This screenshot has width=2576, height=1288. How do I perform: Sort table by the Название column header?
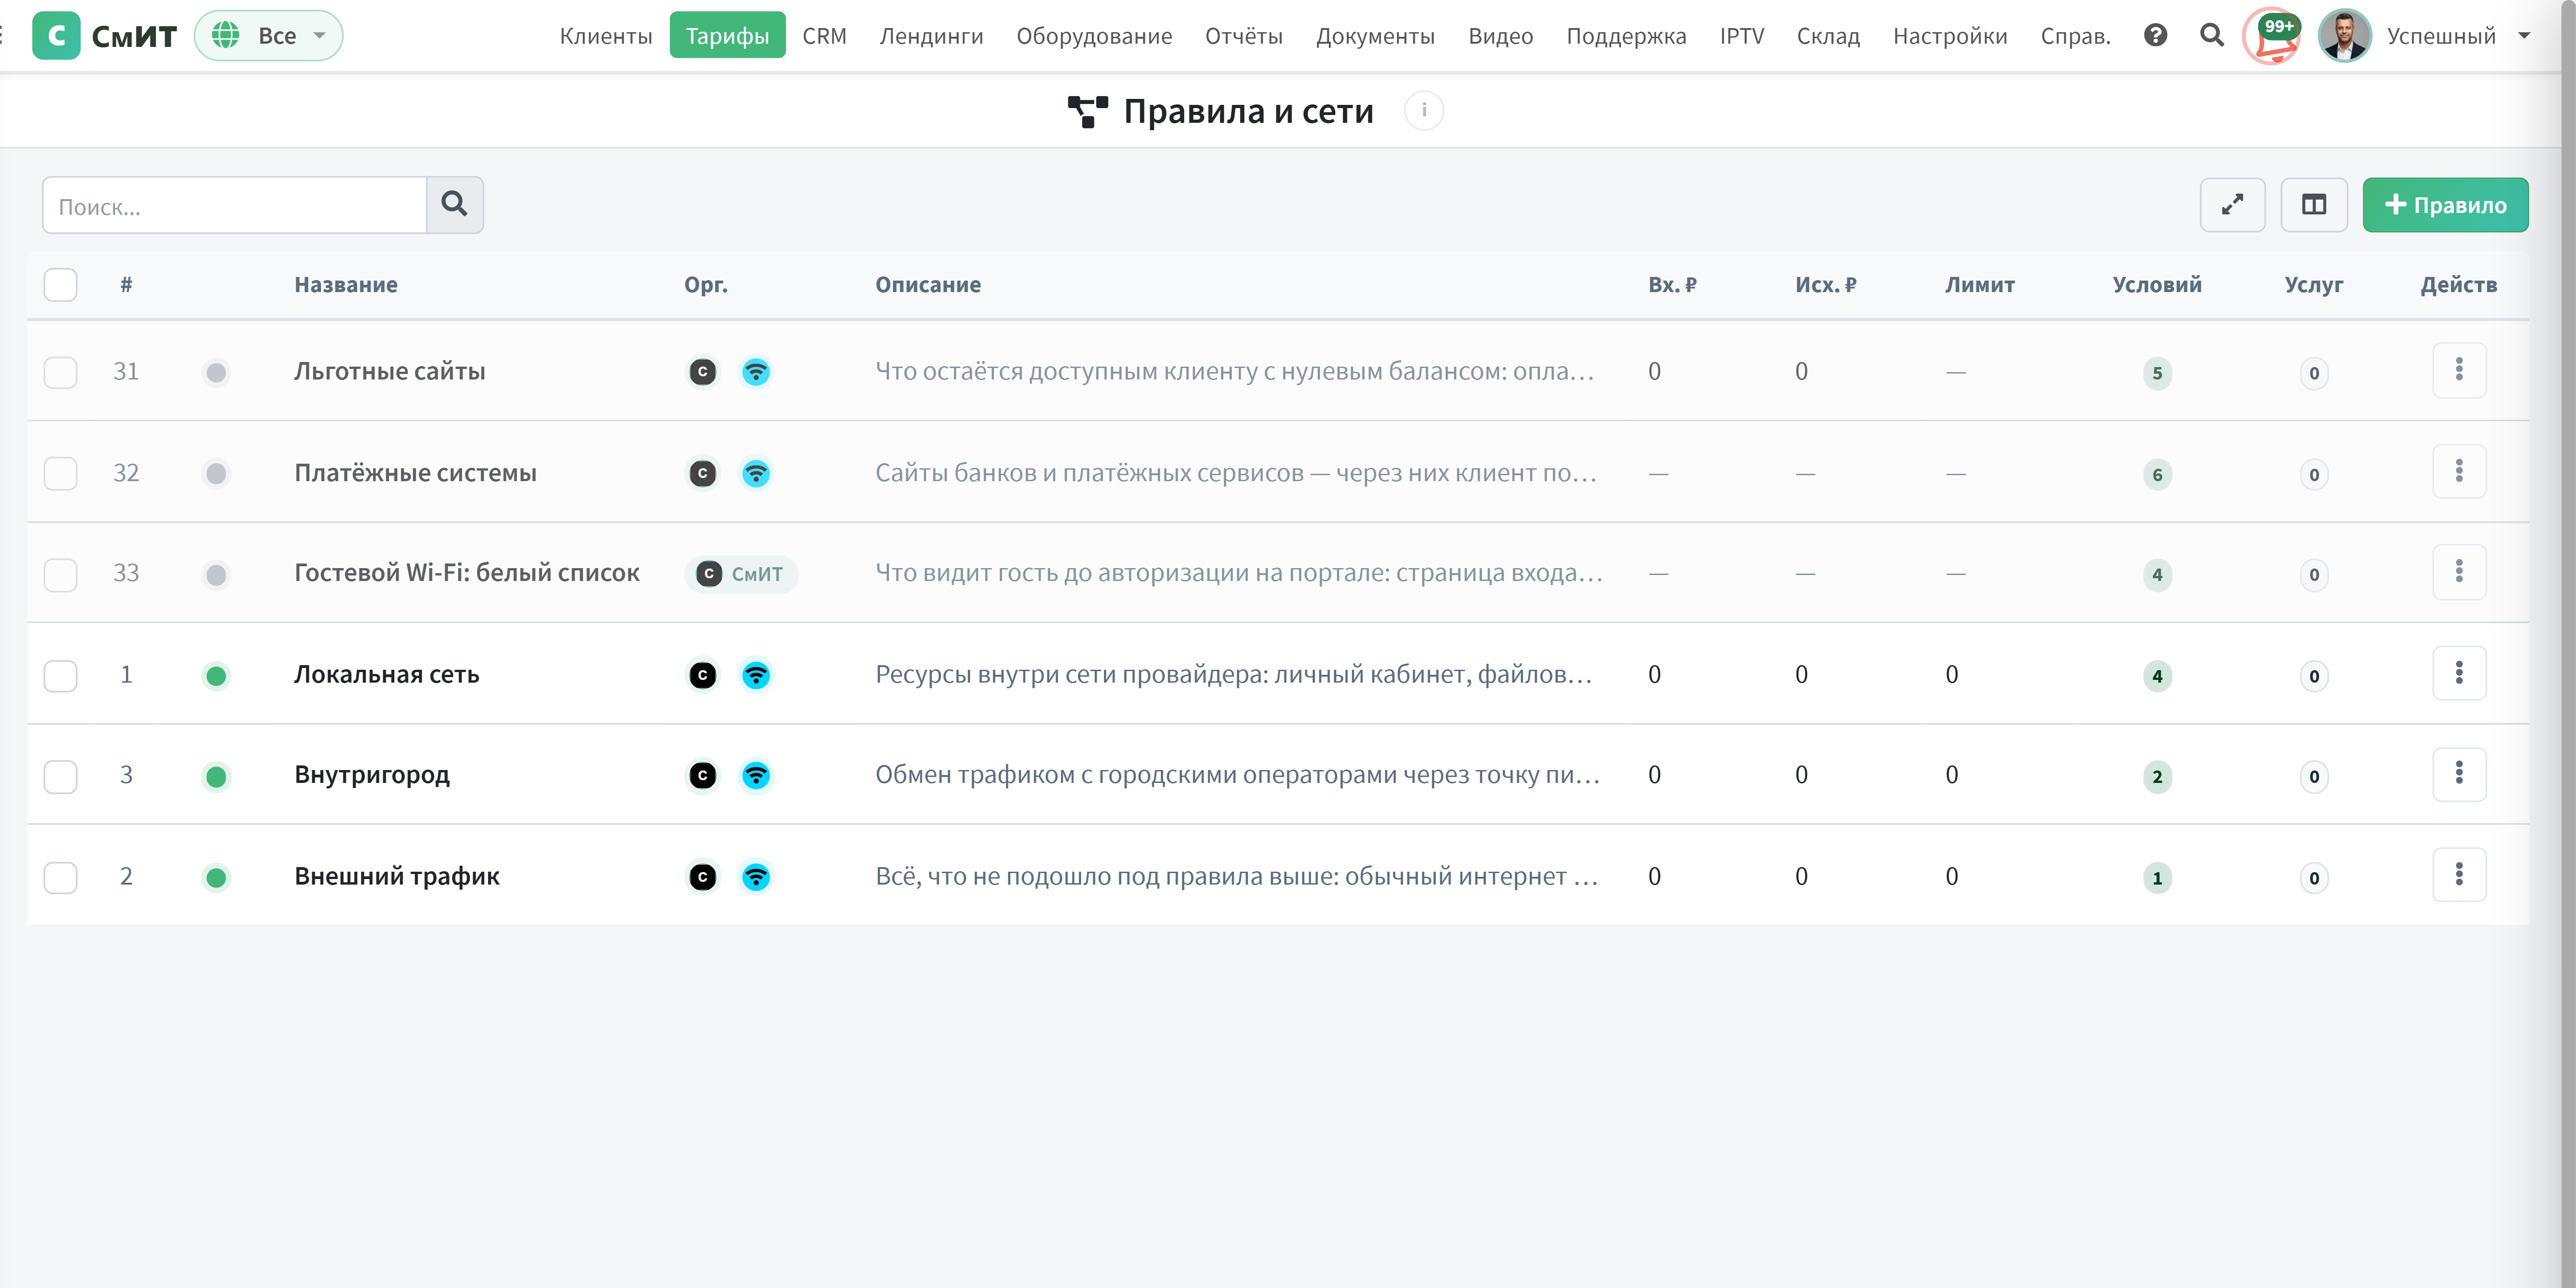346,285
